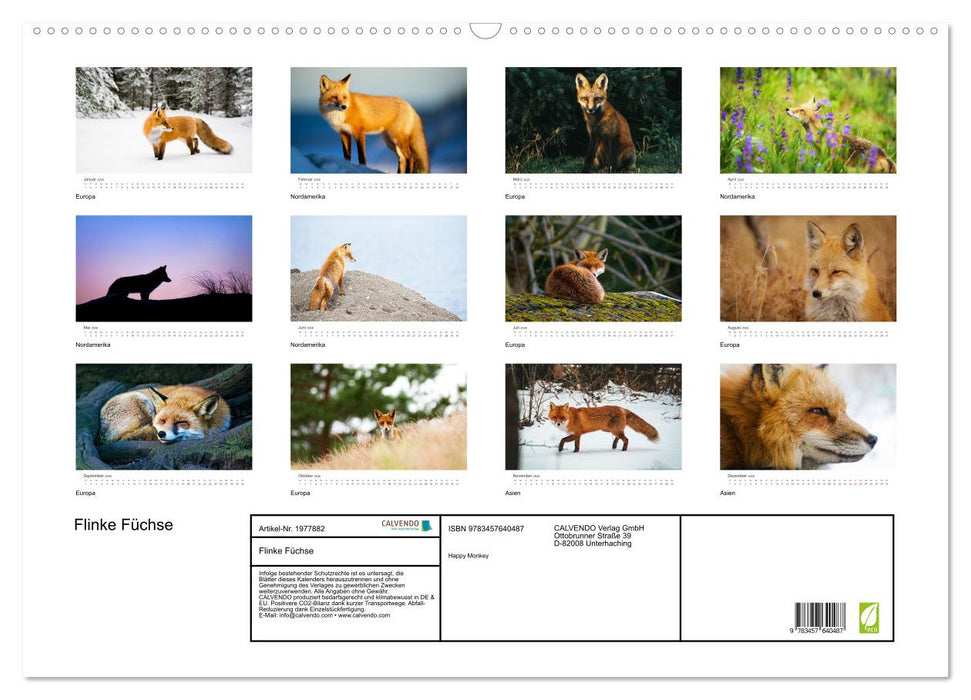
Task: Toggle the März Europa region label
Action: [515, 196]
